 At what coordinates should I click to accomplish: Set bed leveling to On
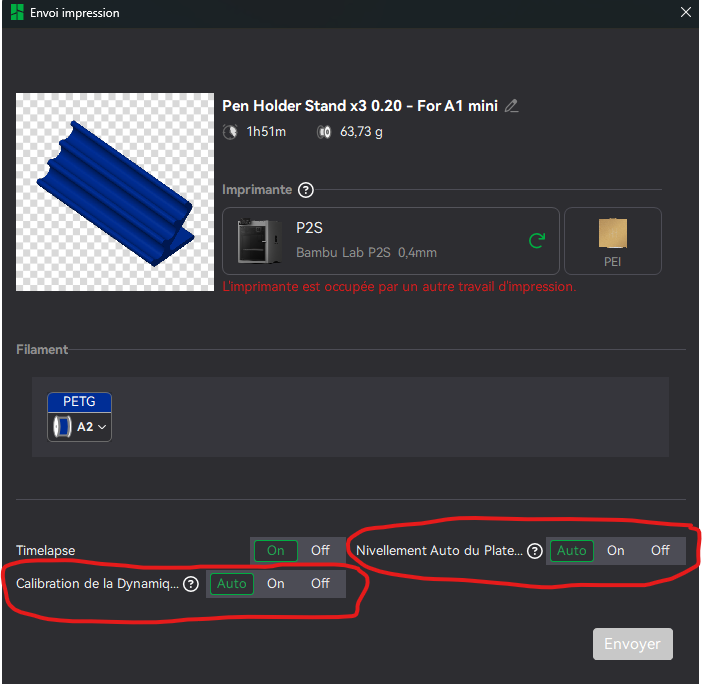[x=616, y=551]
